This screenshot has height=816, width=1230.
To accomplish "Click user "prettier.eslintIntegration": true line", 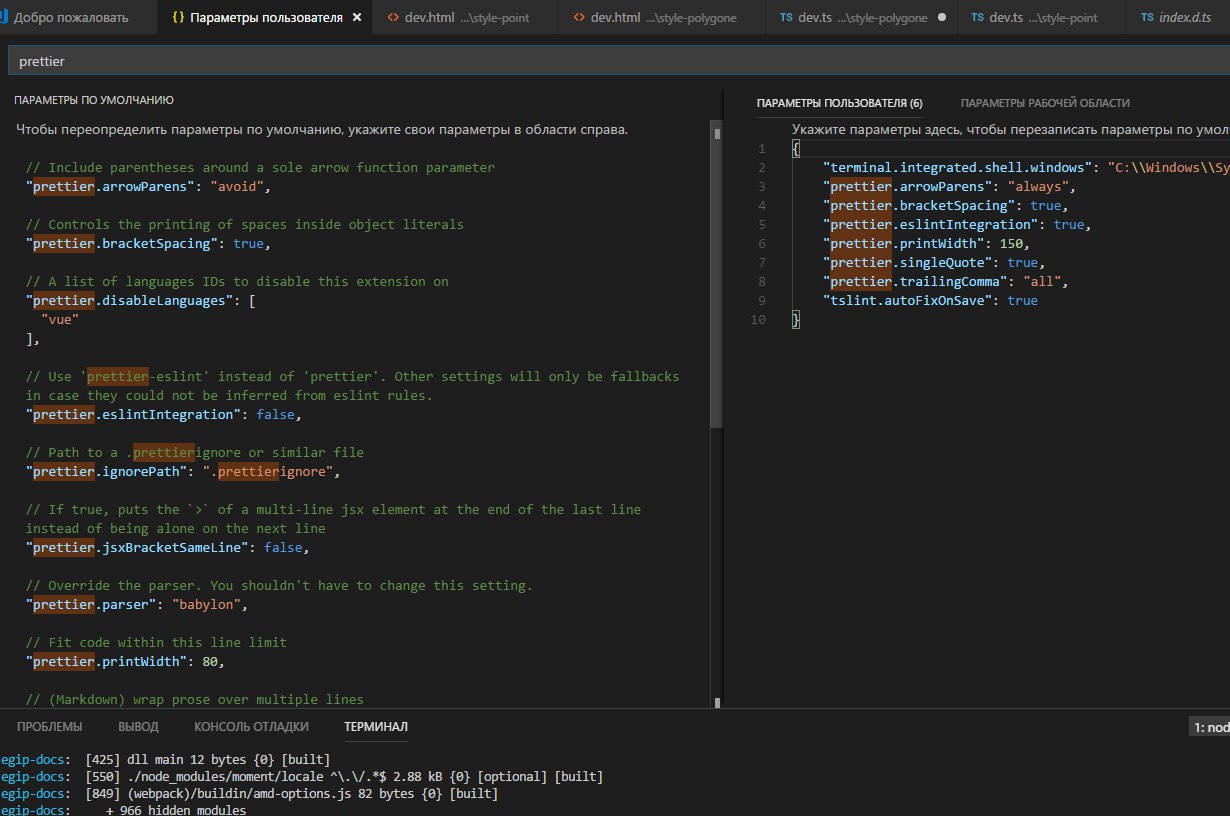I will click(x=958, y=225).
